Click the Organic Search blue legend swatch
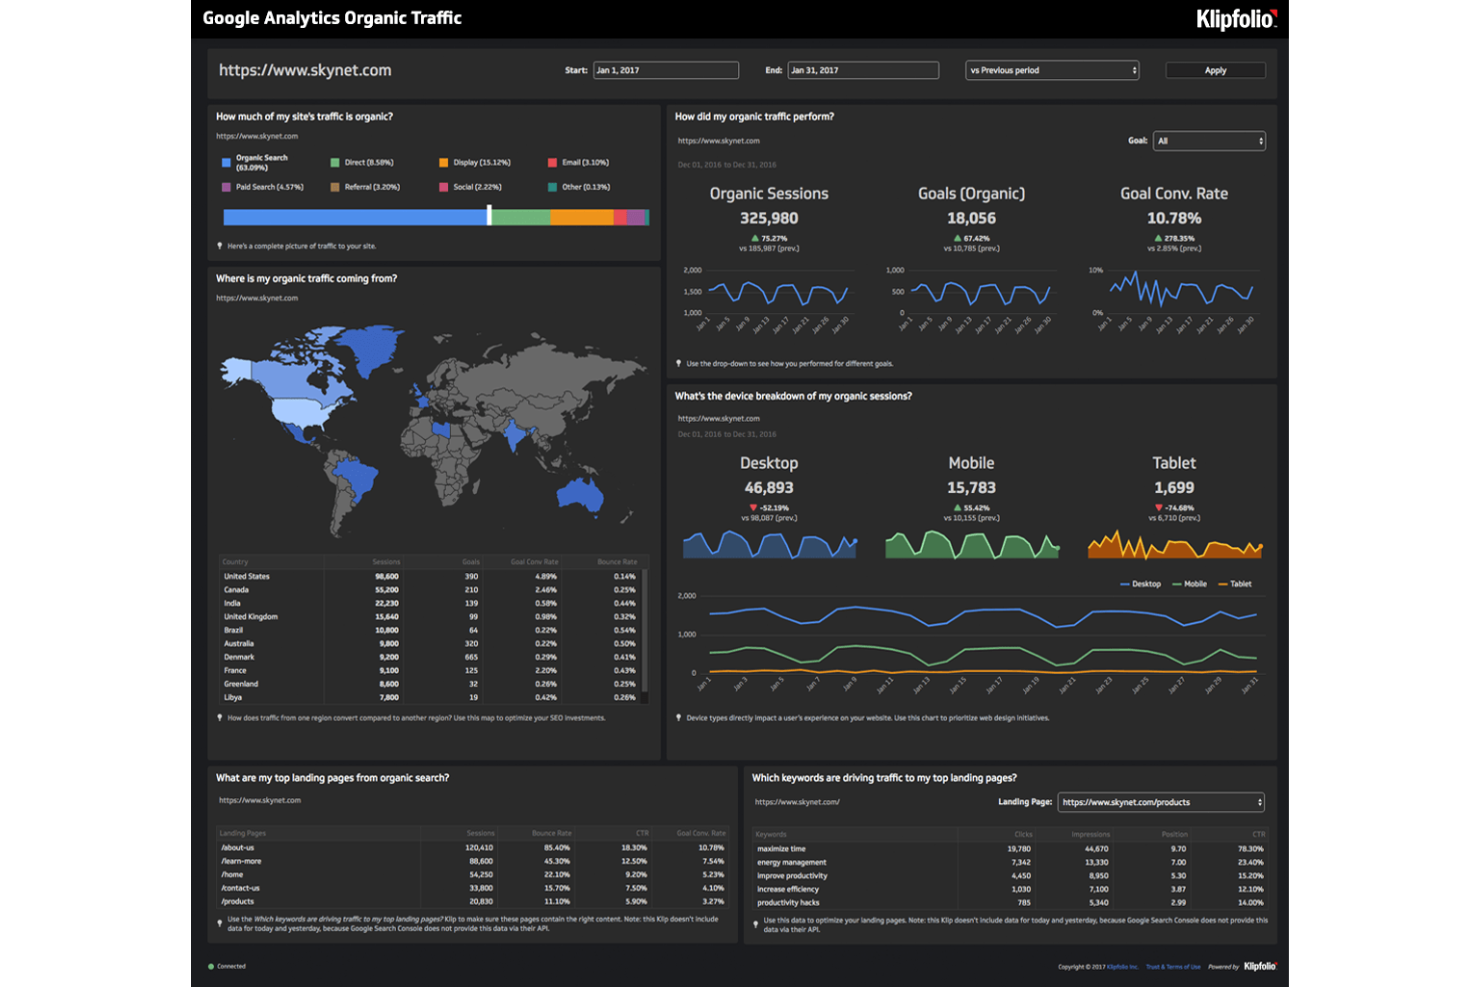 point(226,162)
